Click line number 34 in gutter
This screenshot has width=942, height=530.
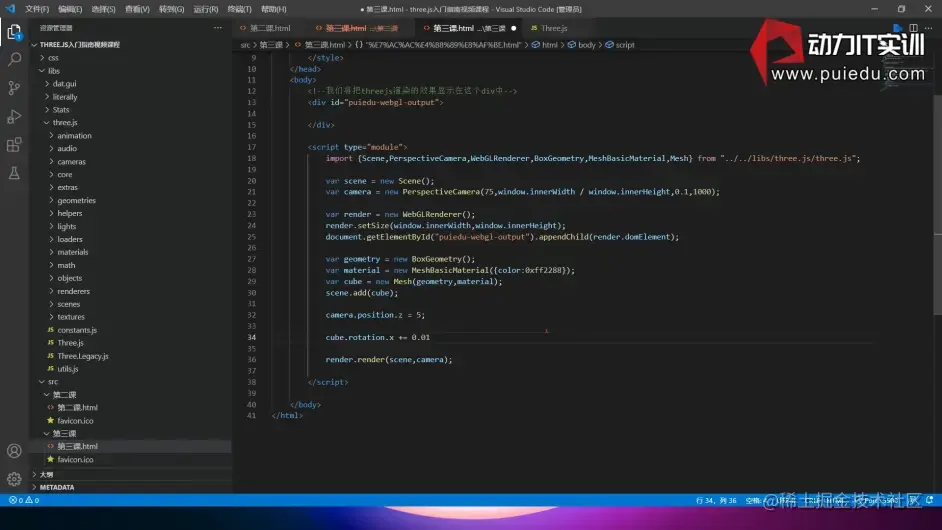(x=251, y=337)
